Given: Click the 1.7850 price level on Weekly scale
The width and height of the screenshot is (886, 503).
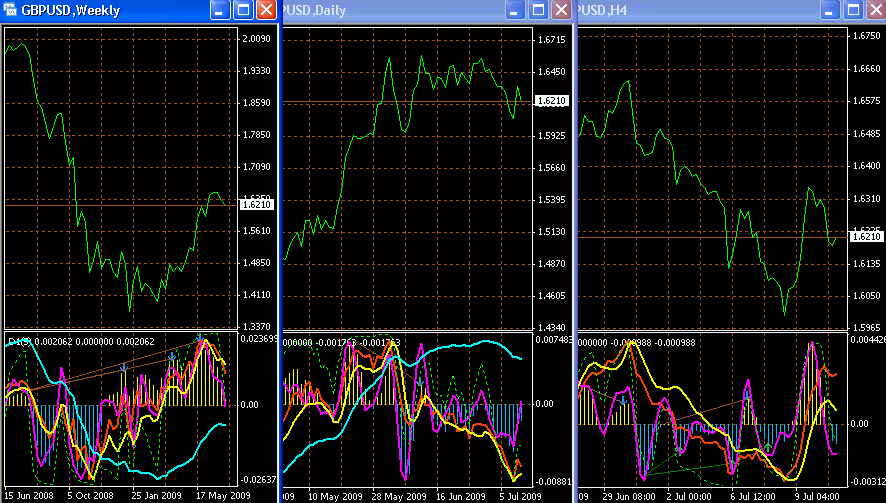Looking at the screenshot, I should [257, 135].
